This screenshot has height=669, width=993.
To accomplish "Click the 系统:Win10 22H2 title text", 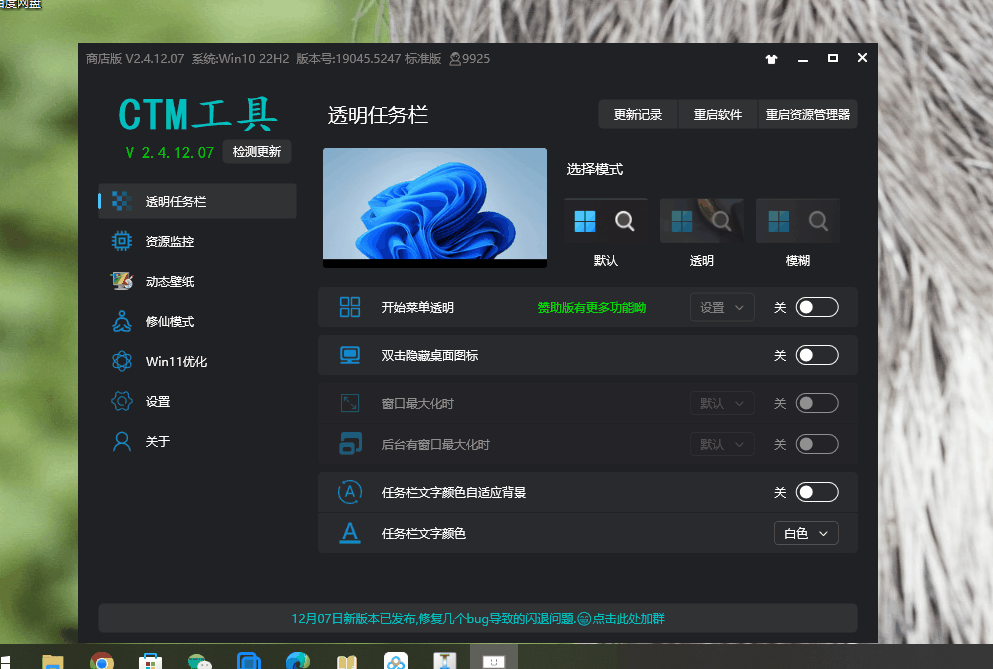I will point(240,59).
